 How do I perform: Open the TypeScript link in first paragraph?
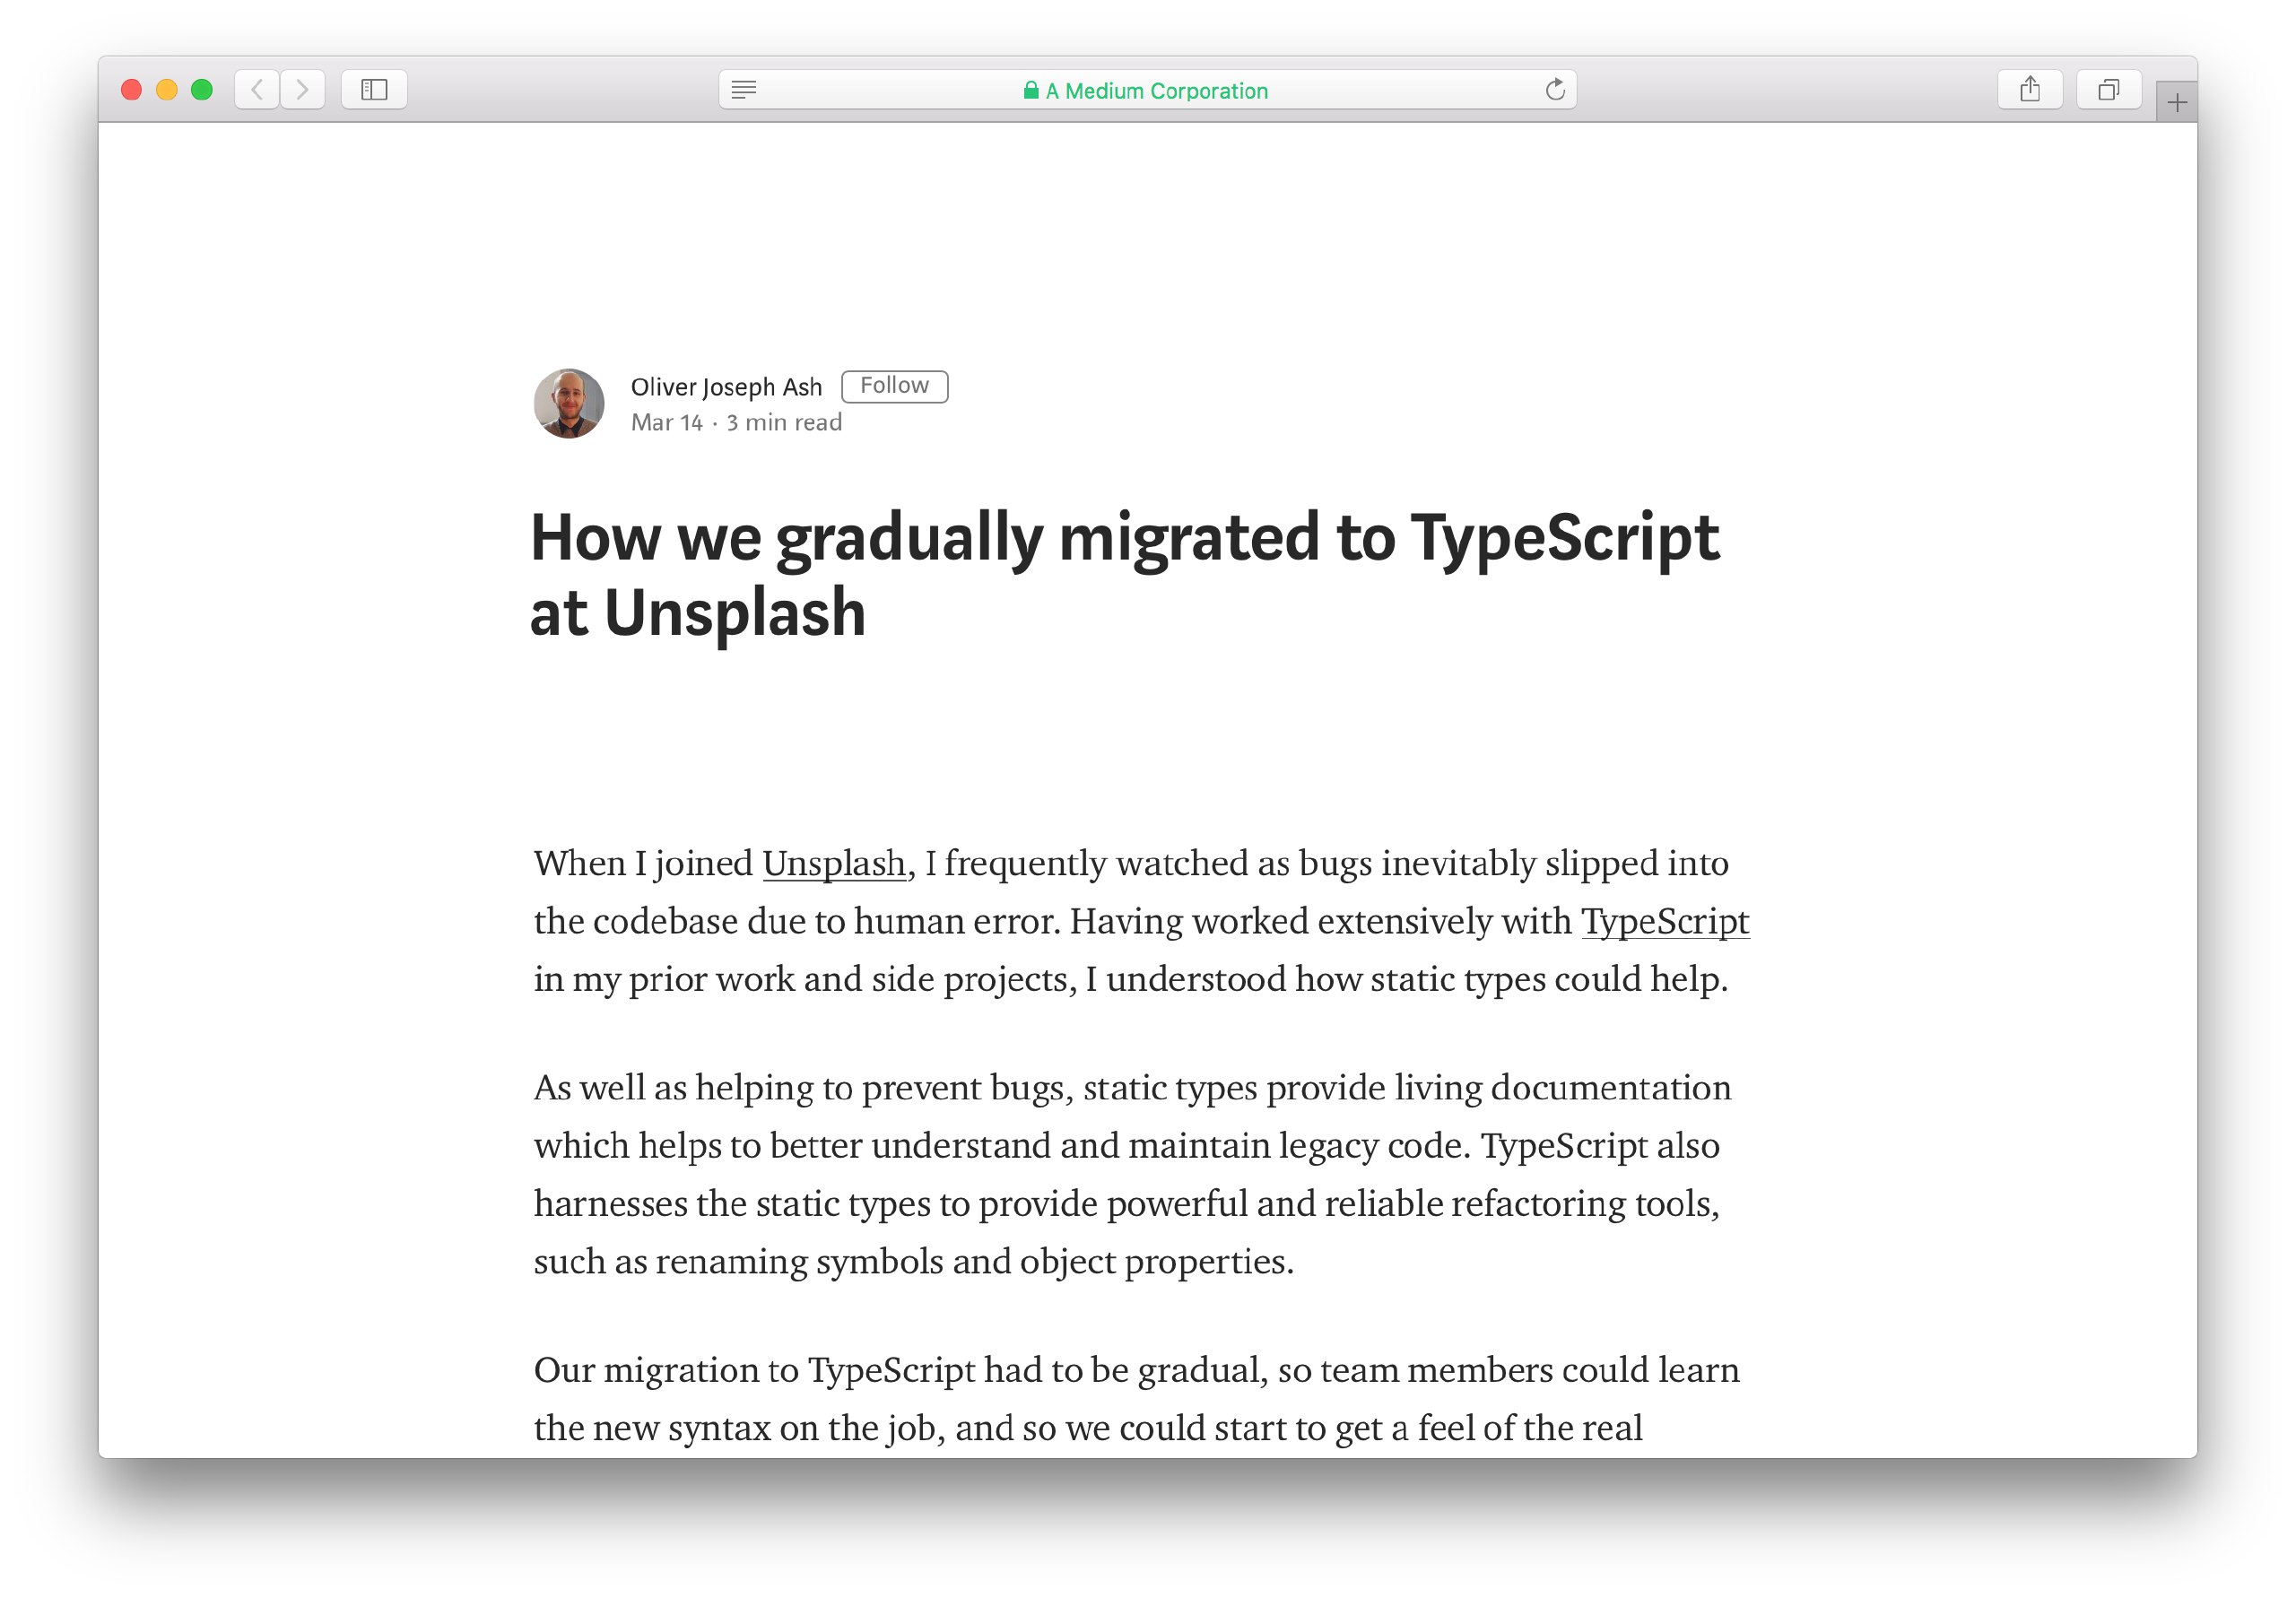(1665, 921)
